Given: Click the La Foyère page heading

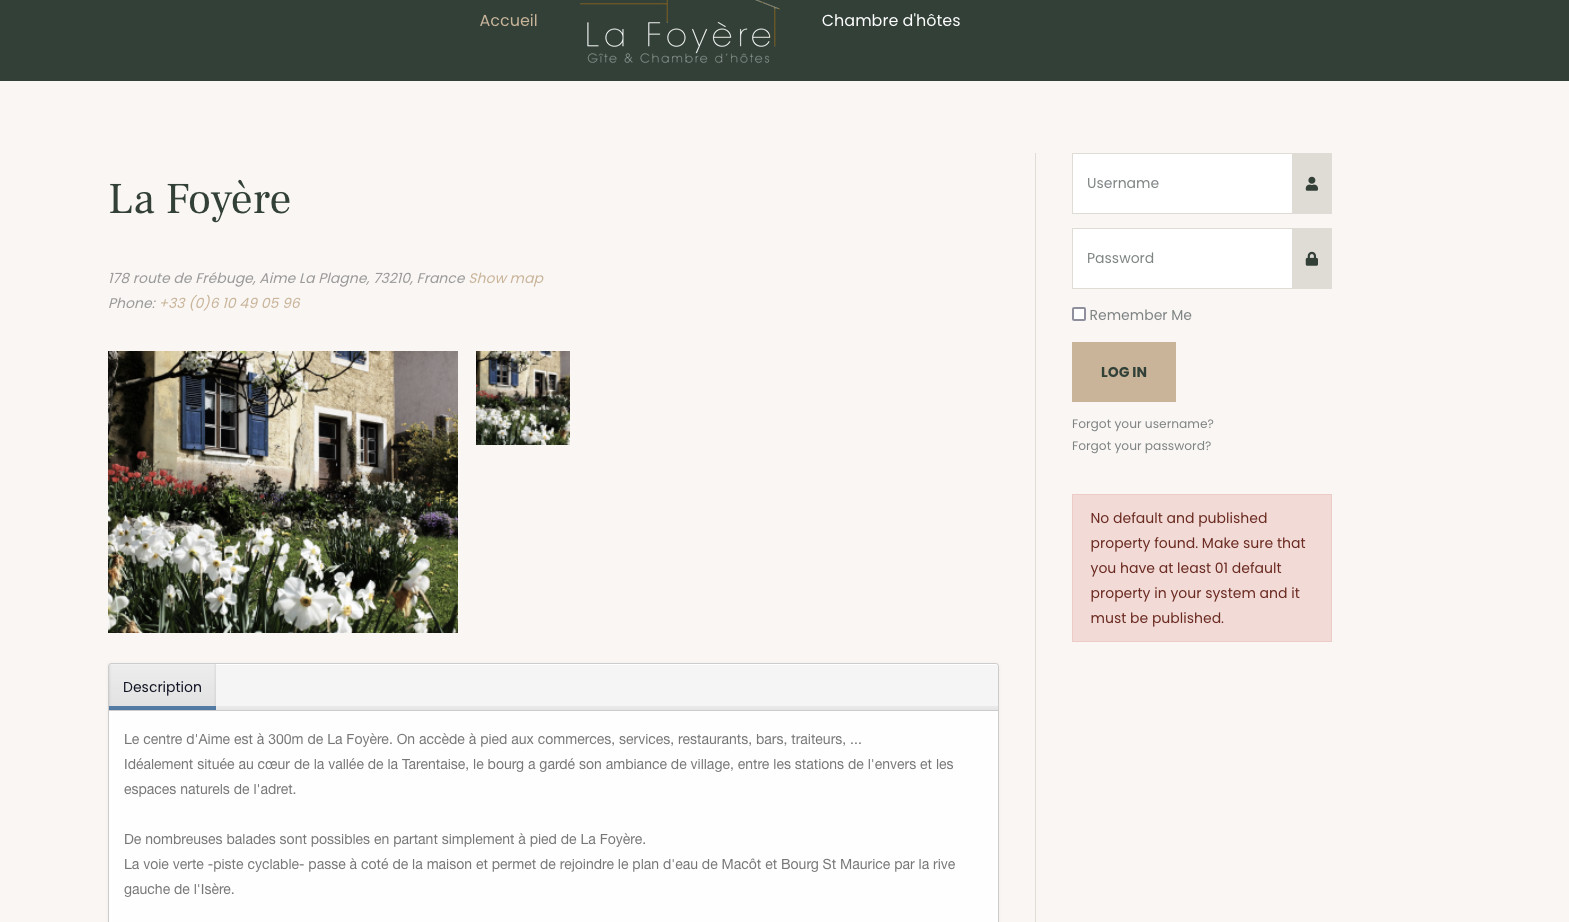Looking at the screenshot, I should click(200, 199).
